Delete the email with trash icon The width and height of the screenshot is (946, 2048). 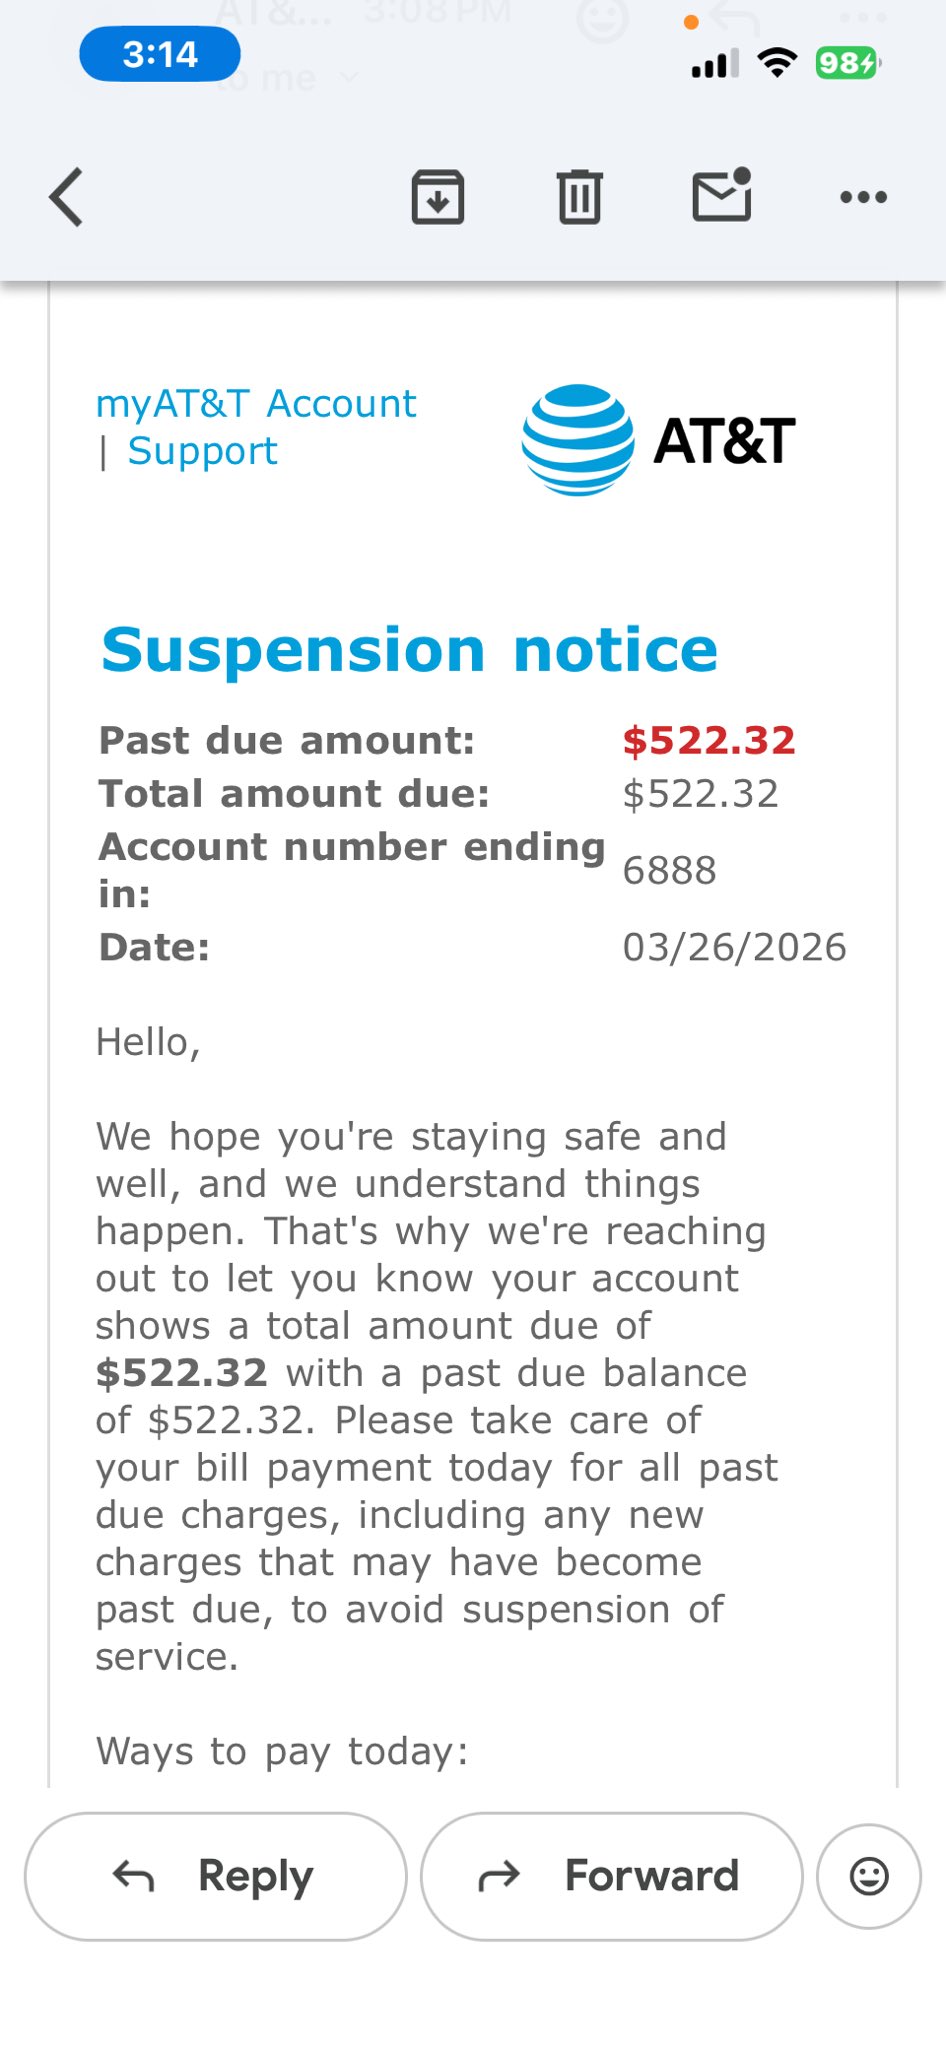coord(579,197)
